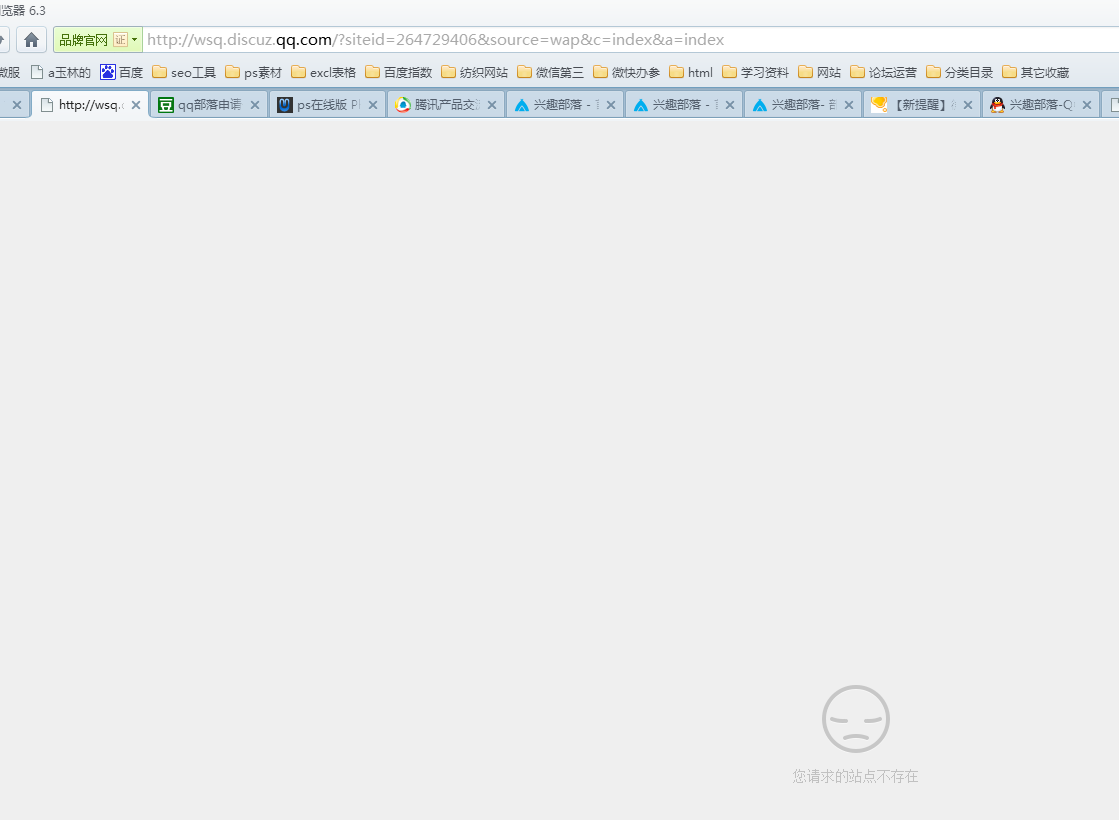The height and width of the screenshot is (820, 1119).
Task: Open the seo工具 bookmark folder
Action: tap(184, 72)
